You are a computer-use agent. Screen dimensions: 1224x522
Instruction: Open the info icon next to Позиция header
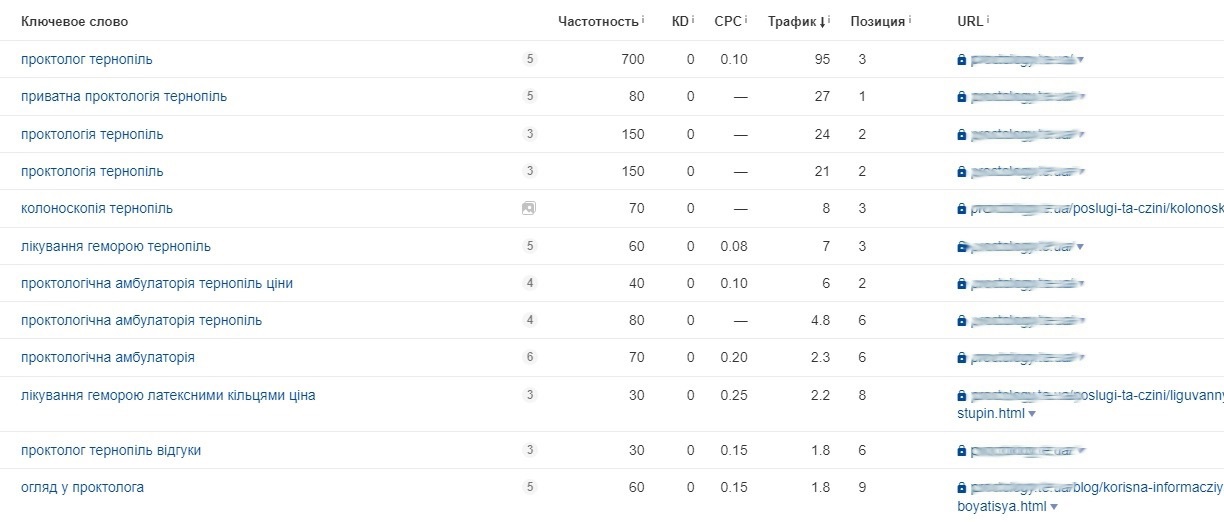pos(910,20)
